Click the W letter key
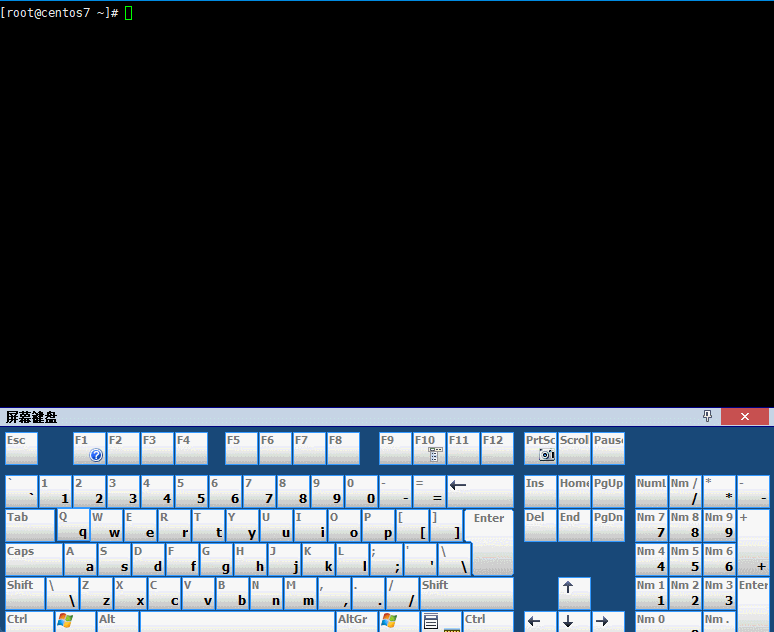Image resolution: width=774 pixels, height=632 pixels. (107, 525)
